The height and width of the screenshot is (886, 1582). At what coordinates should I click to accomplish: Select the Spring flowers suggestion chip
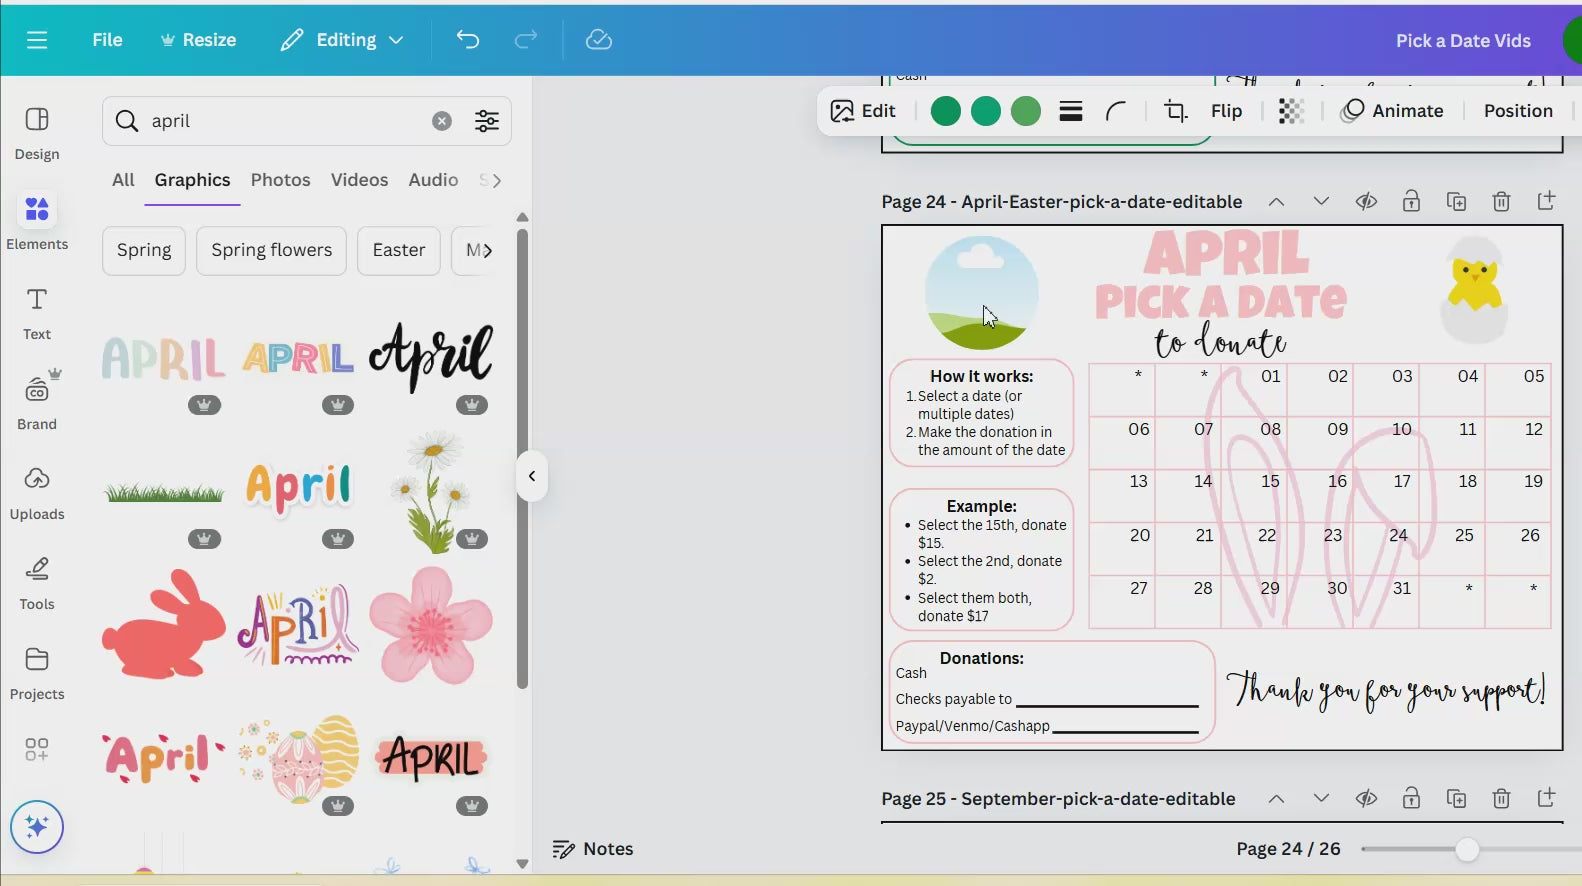[x=271, y=250]
